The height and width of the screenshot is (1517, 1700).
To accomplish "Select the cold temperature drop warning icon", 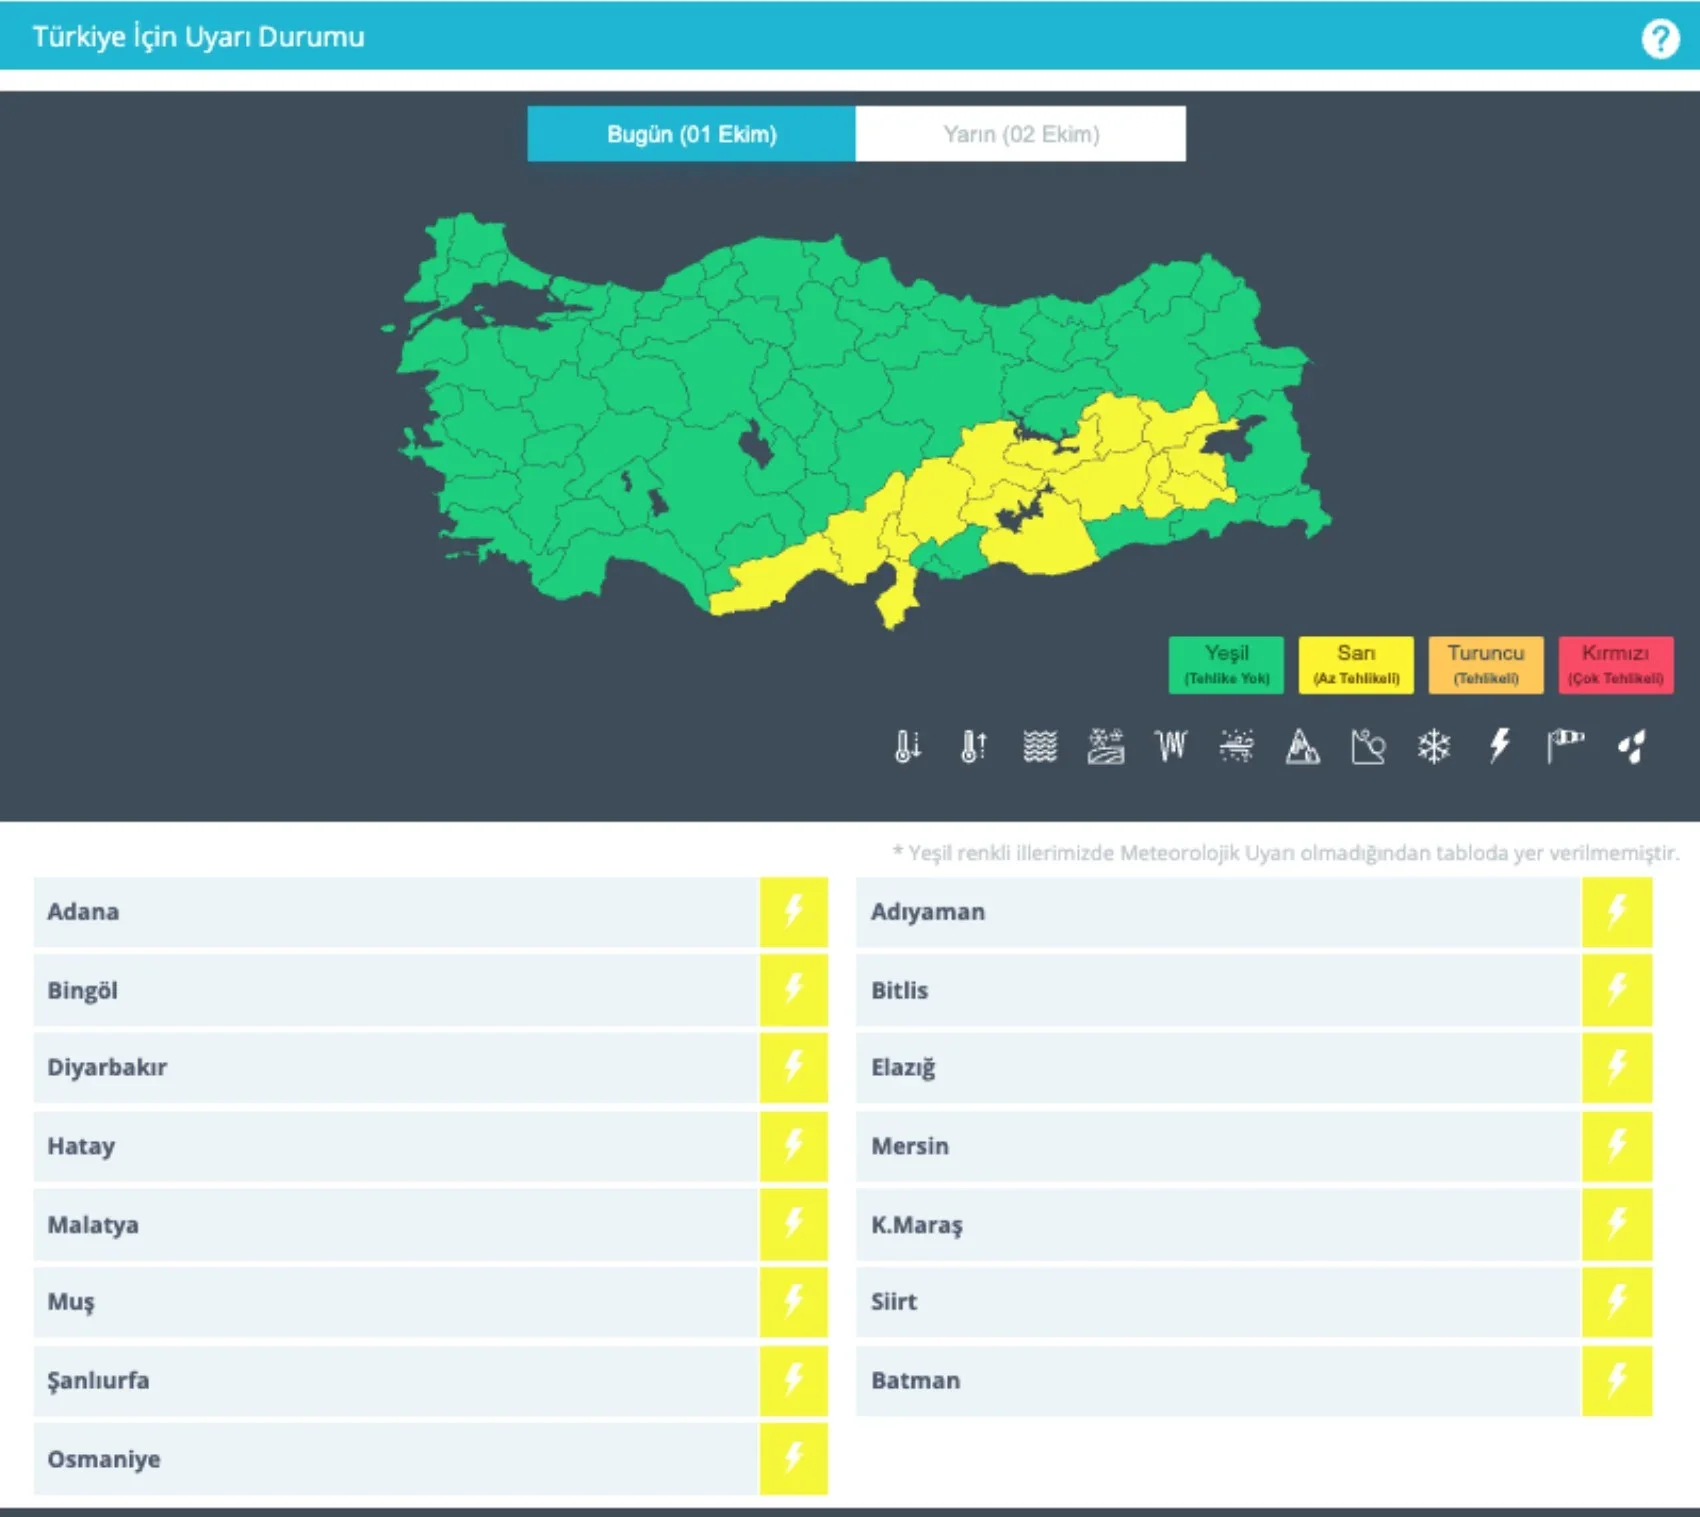I will pos(907,746).
